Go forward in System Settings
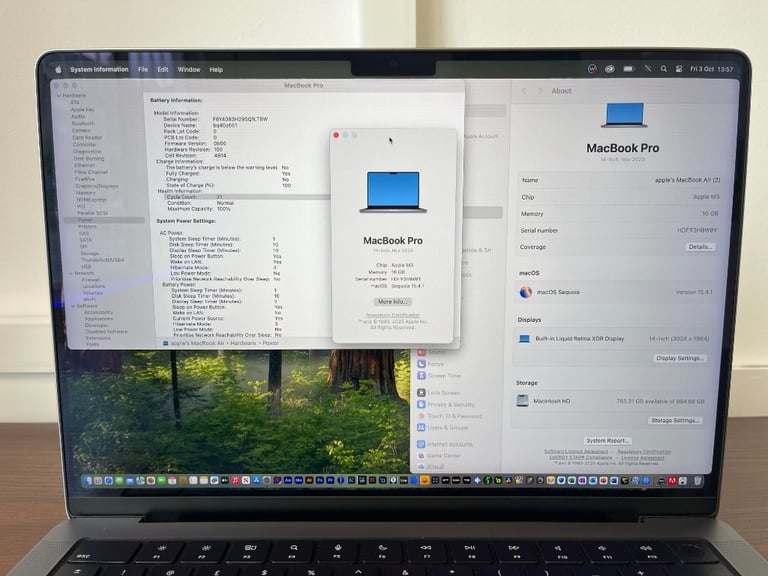Screen dimensions: 768x576 [x=540, y=91]
